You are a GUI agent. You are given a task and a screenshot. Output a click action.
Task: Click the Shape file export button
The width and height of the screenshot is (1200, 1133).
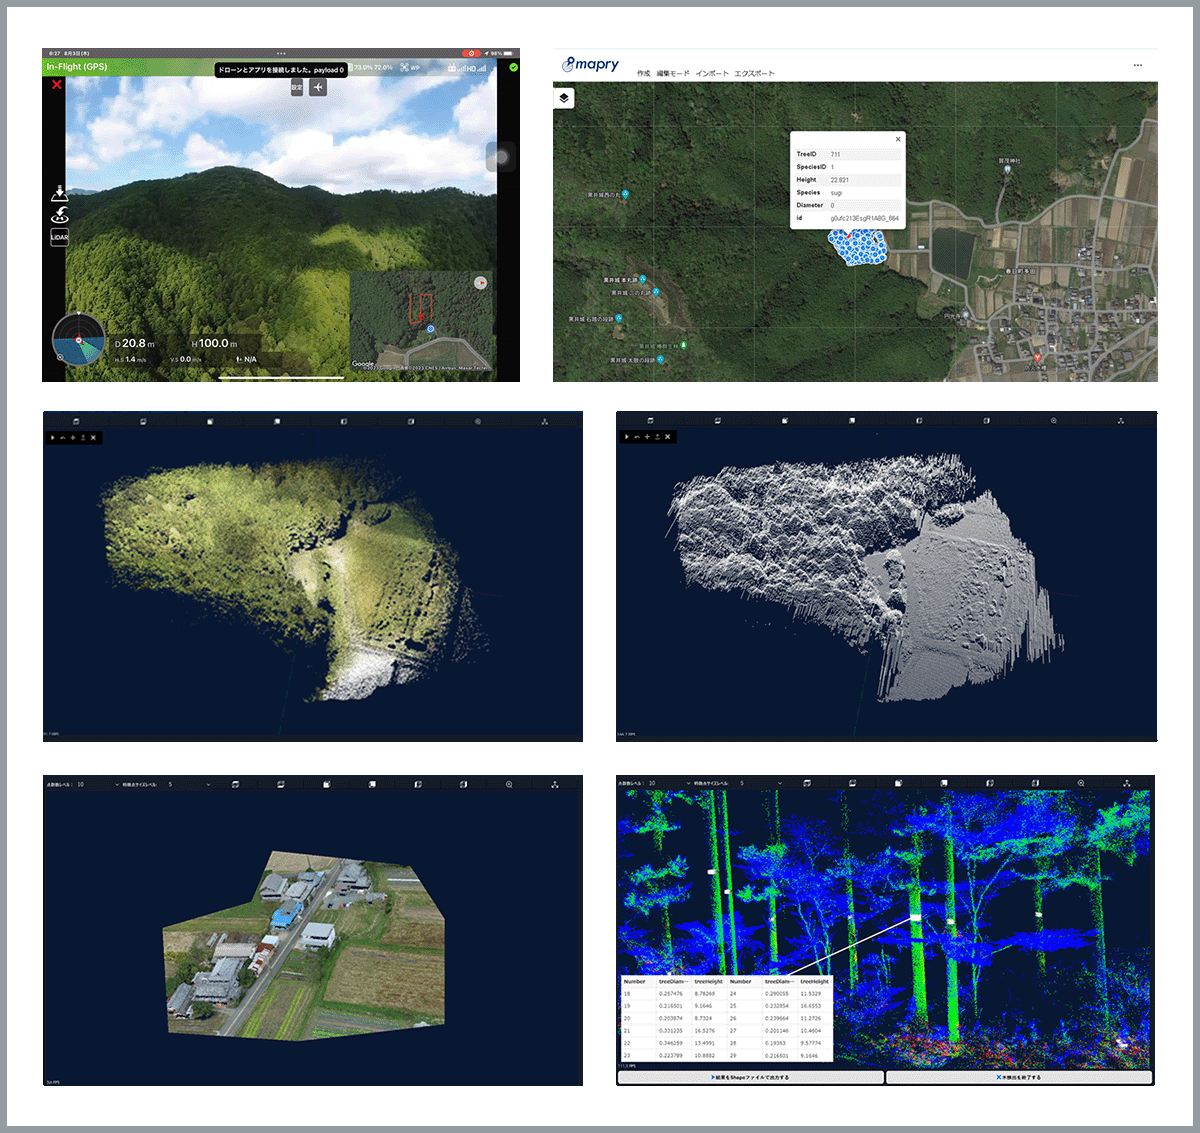pyautogui.click(x=750, y=1077)
